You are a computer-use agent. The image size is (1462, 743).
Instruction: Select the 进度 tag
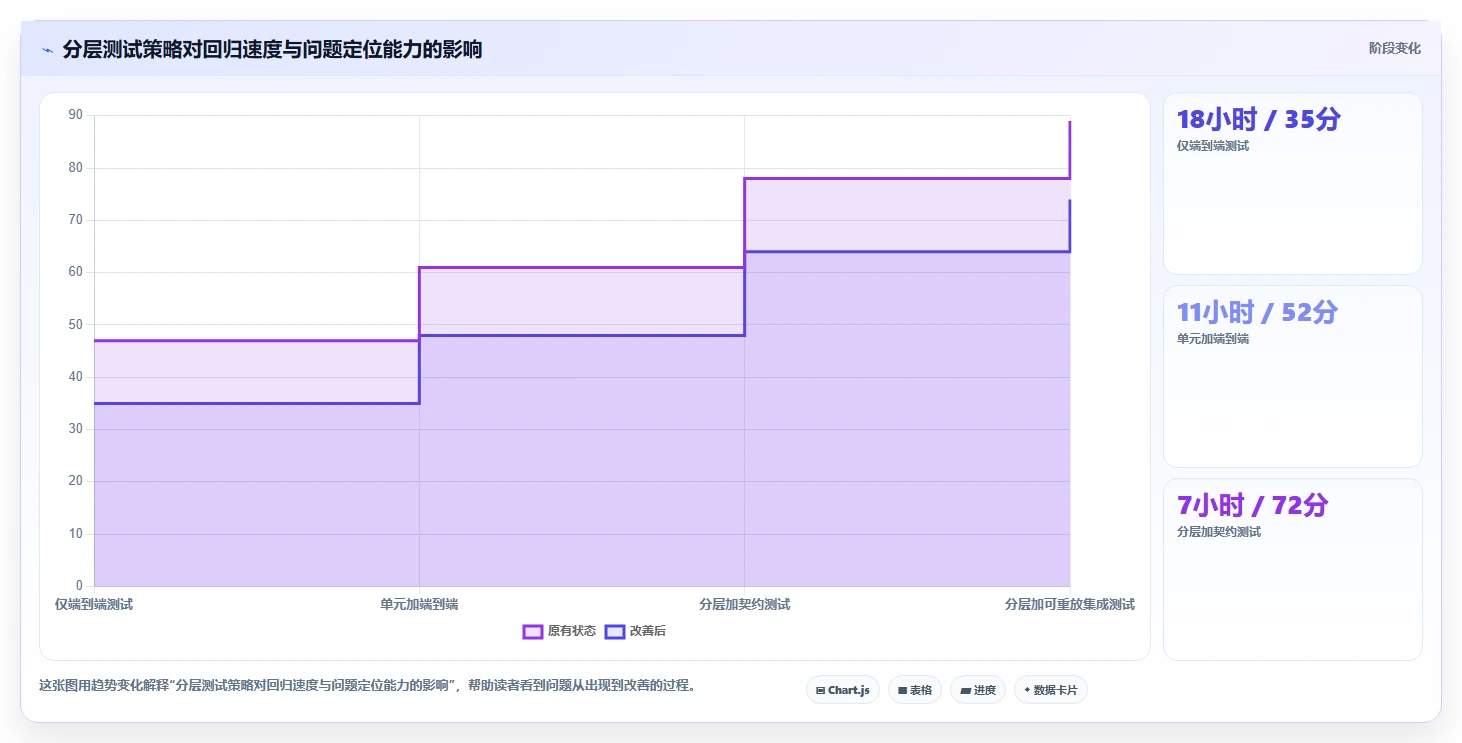tap(978, 690)
